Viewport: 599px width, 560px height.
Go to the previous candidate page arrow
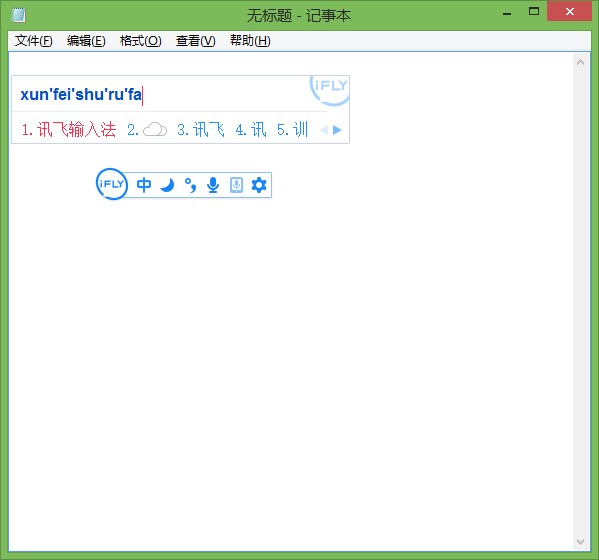[x=324, y=130]
